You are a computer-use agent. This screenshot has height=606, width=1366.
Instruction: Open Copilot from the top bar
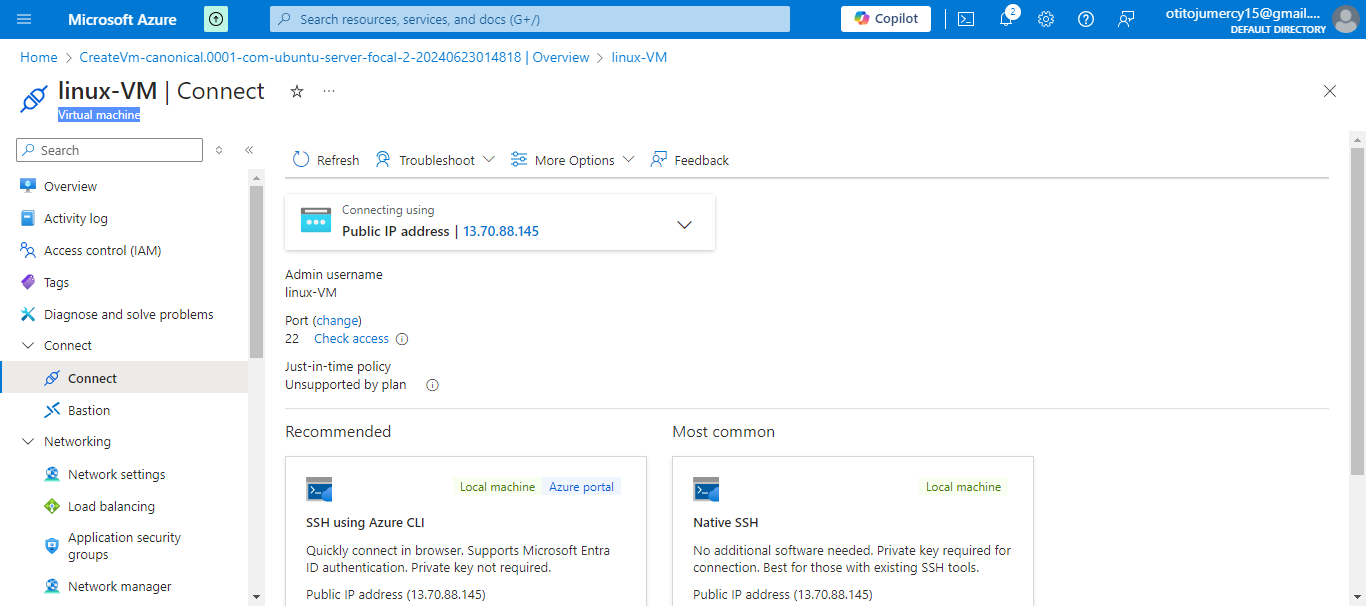point(886,19)
